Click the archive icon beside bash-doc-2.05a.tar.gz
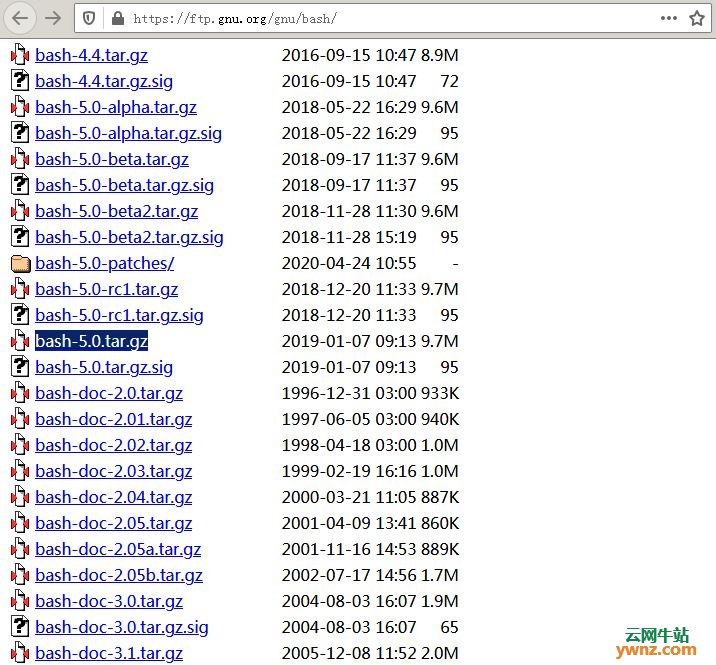This screenshot has height=665, width=716. (20, 549)
